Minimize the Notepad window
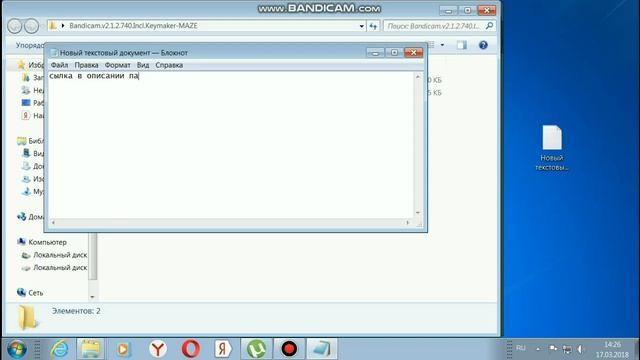Viewport: 640px width, 360px height. click(375, 53)
